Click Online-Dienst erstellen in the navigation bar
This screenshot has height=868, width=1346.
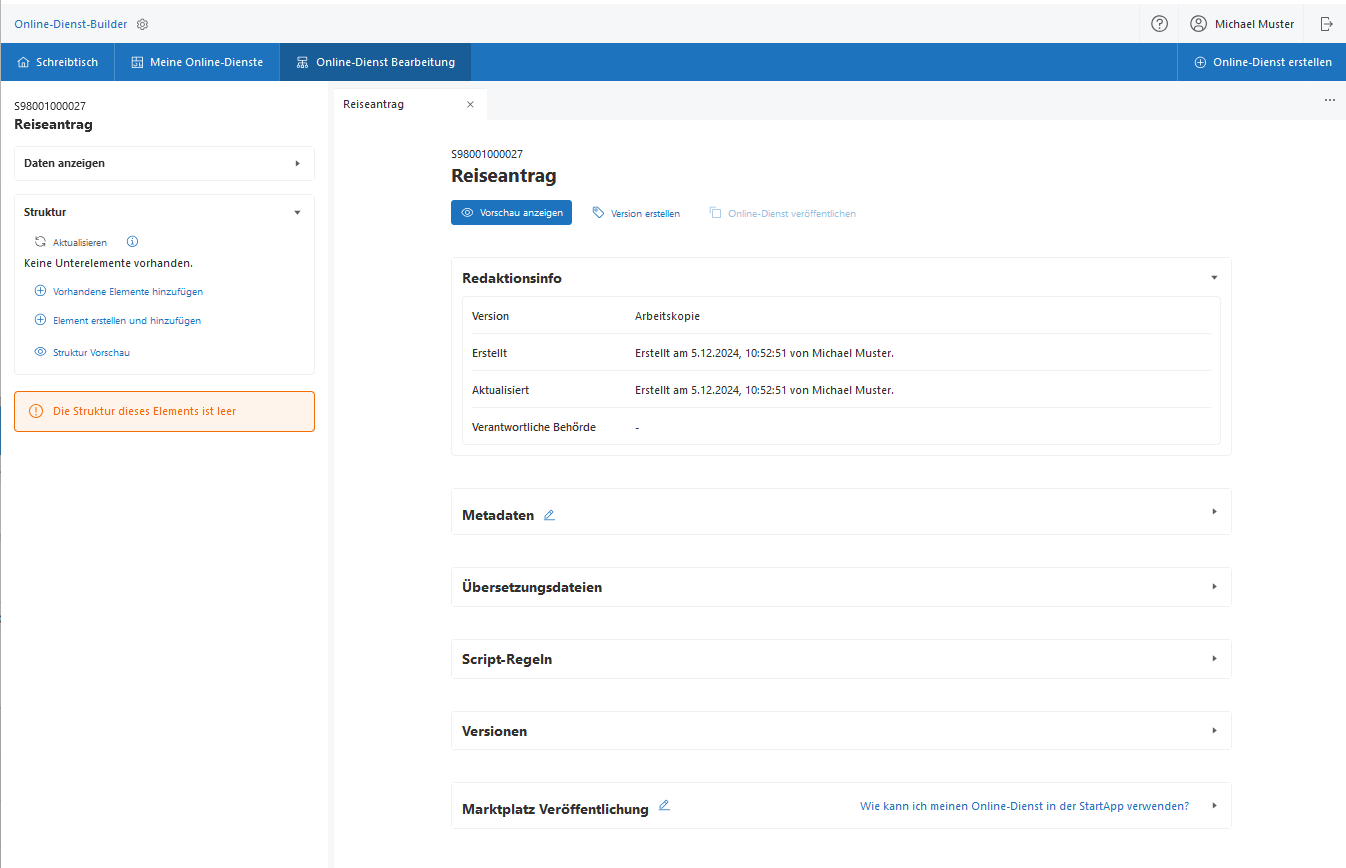point(1262,62)
